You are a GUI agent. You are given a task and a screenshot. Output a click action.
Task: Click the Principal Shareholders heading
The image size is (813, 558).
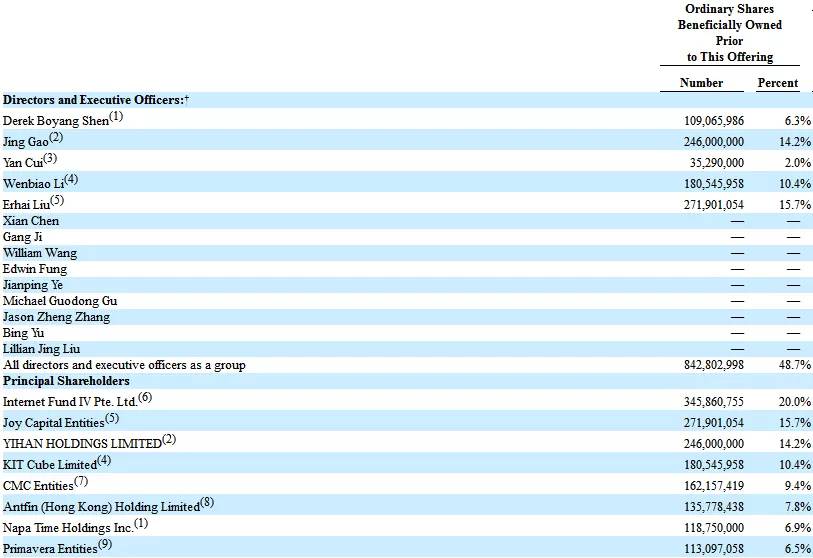66,381
